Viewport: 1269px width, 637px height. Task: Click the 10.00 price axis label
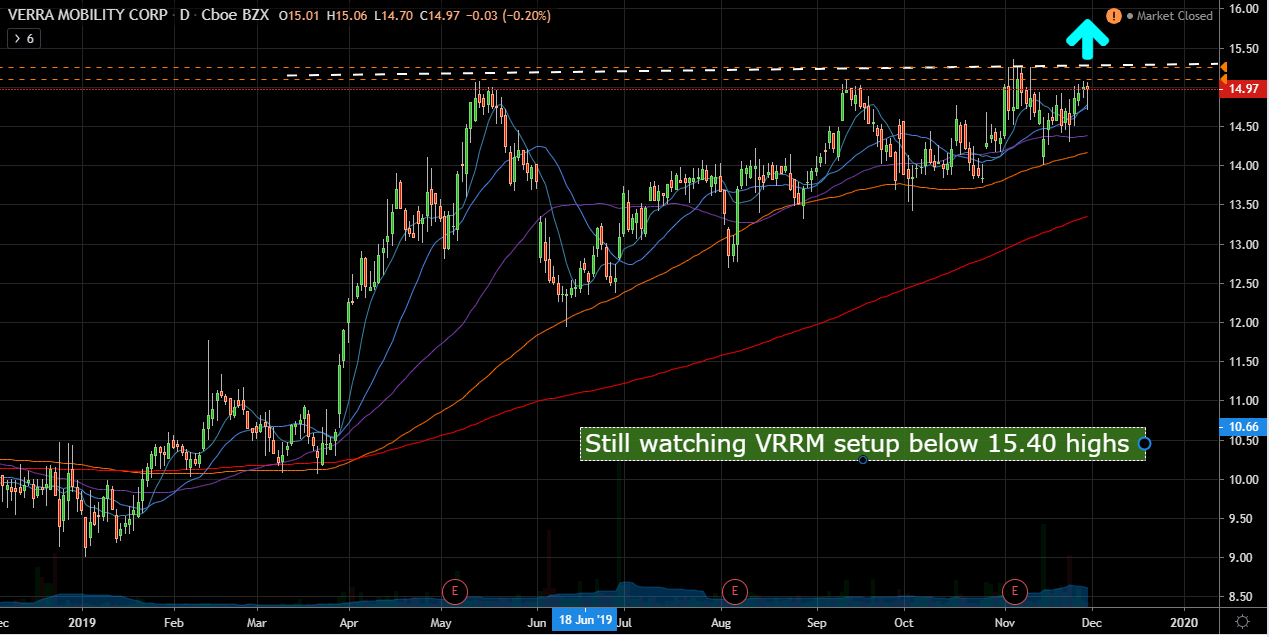1244,480
